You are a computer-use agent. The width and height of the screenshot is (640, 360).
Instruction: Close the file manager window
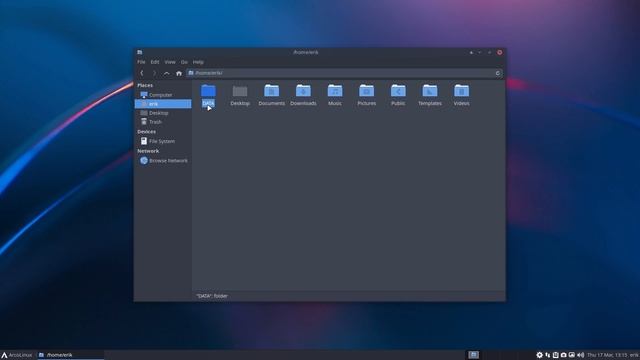pos(500,52)
